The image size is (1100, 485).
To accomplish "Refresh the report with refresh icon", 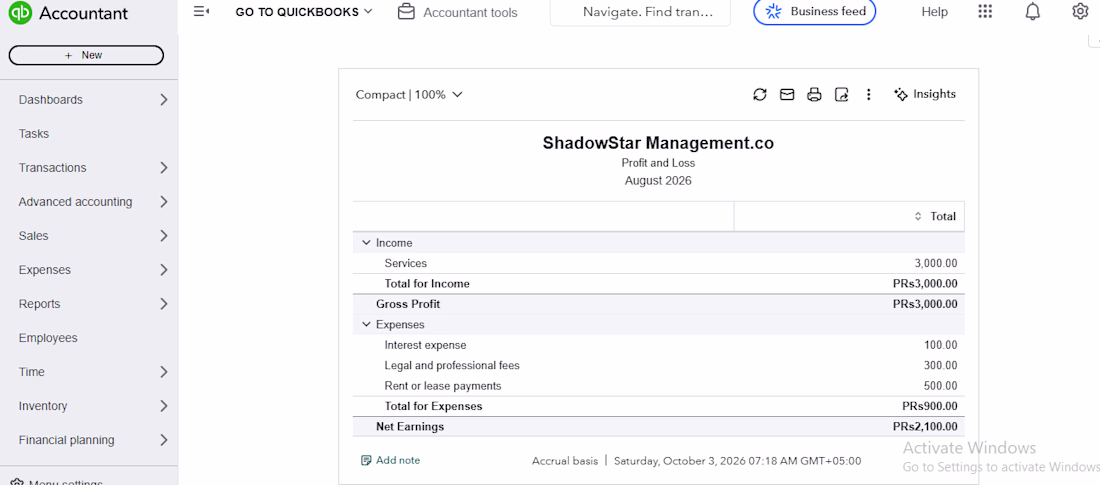I will 760,94.
